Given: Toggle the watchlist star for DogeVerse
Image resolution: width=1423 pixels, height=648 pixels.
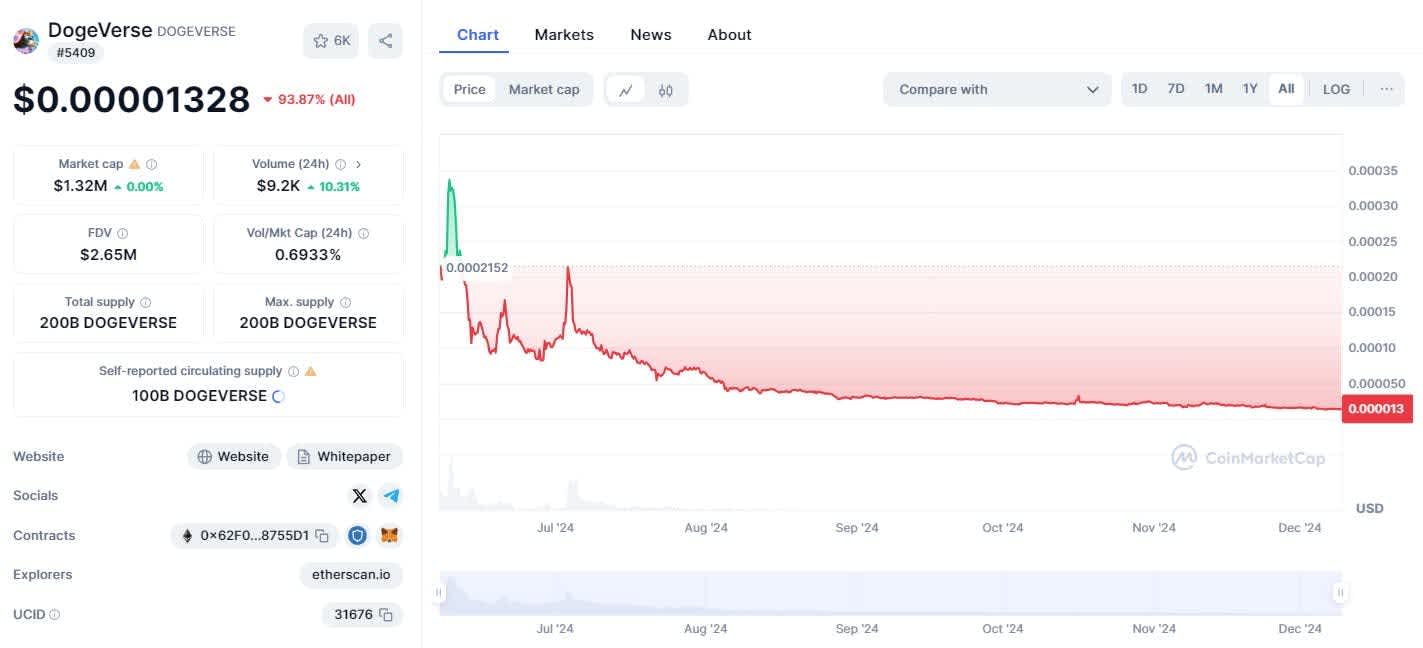Looking at the screenshot, I should pos(320,40).
